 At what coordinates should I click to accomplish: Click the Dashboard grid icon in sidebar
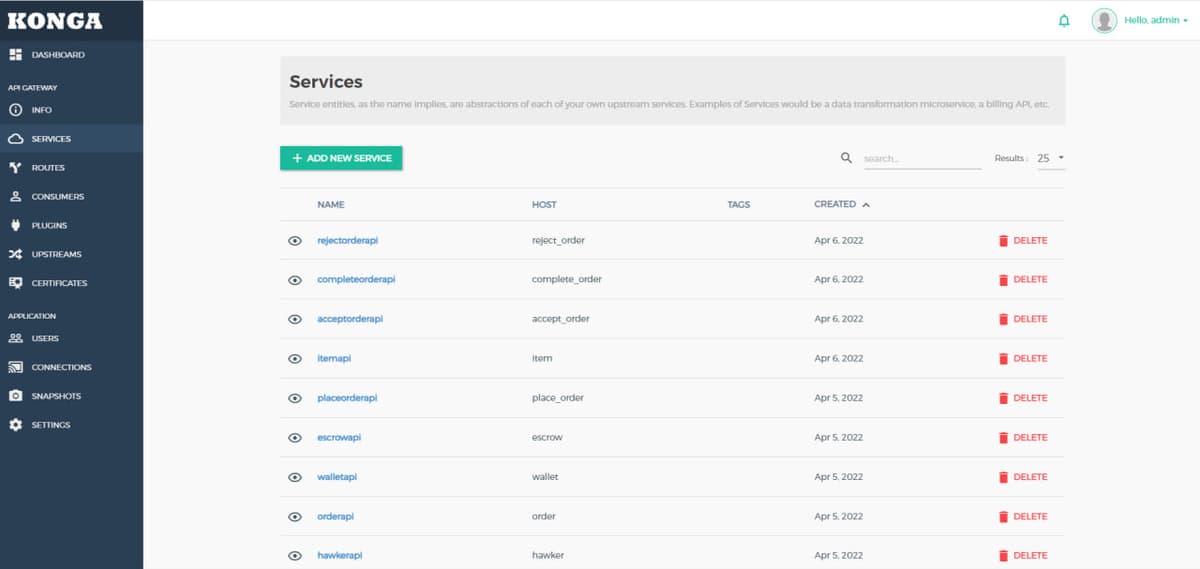[15, 54]
